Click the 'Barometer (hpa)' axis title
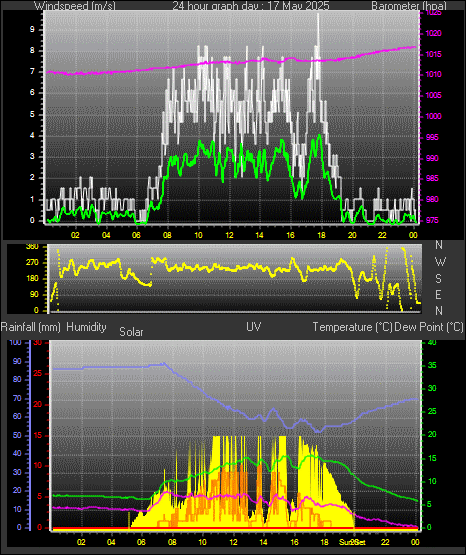Screen dimensions: 466x555 click(409, 6)
